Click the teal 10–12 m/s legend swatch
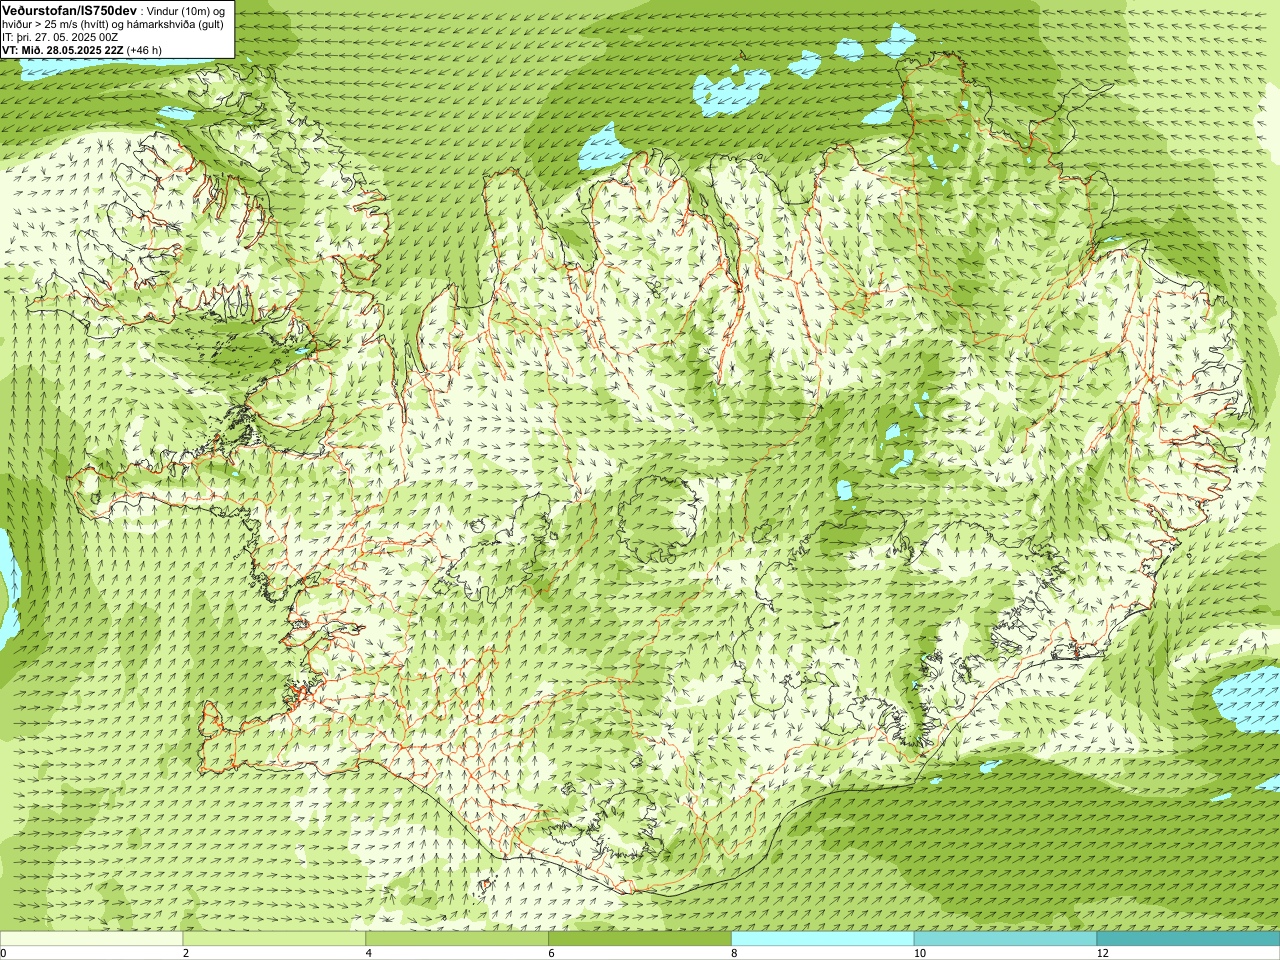The height and width of the screenshot is (960, 1280). [1005, 939]
